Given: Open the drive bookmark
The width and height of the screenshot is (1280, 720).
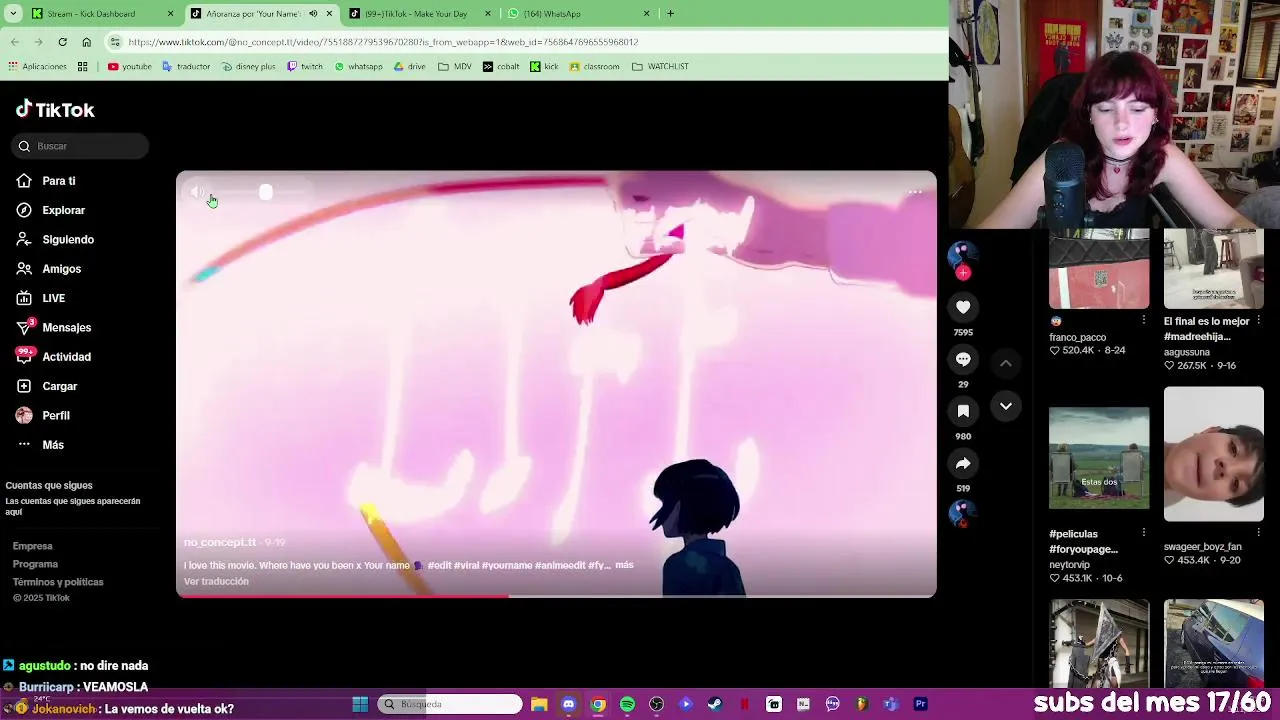Looking at the screenshot, I should pos(409,67).
